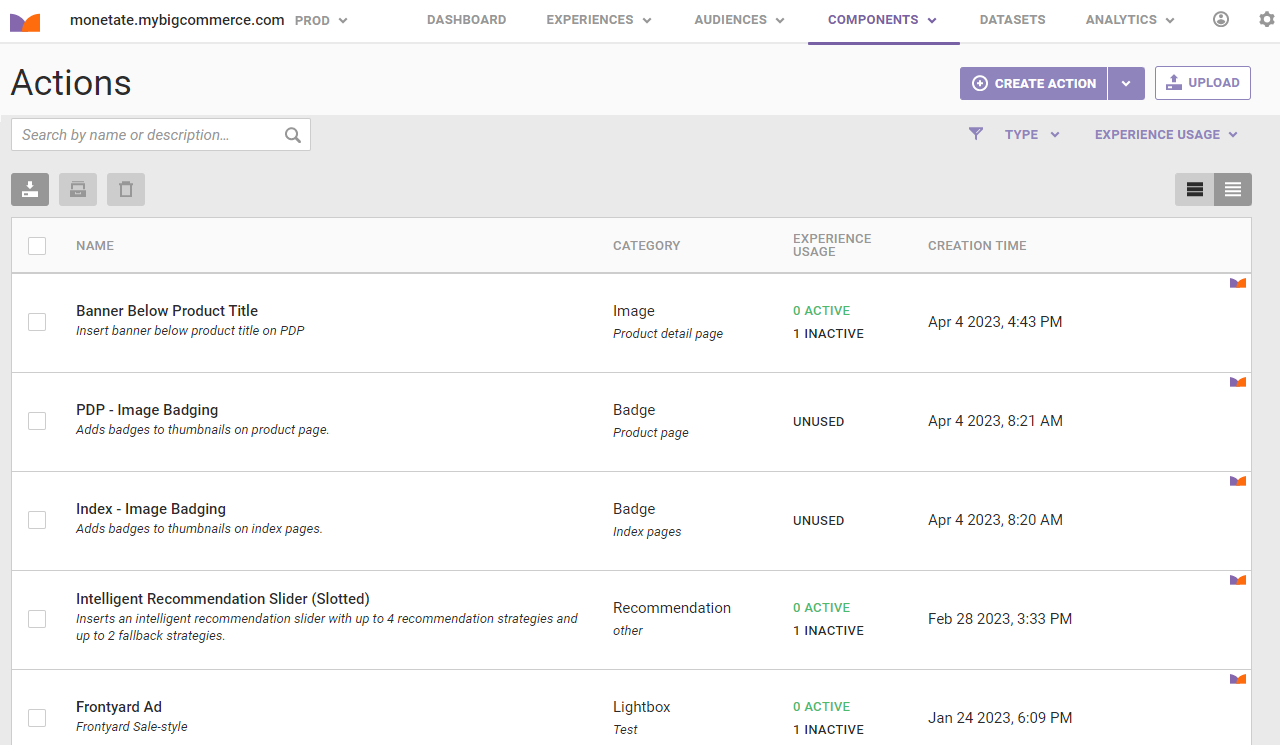Open the Experience Usage filter dropdown
The image size is (1280, 745).
point(1166,135)
